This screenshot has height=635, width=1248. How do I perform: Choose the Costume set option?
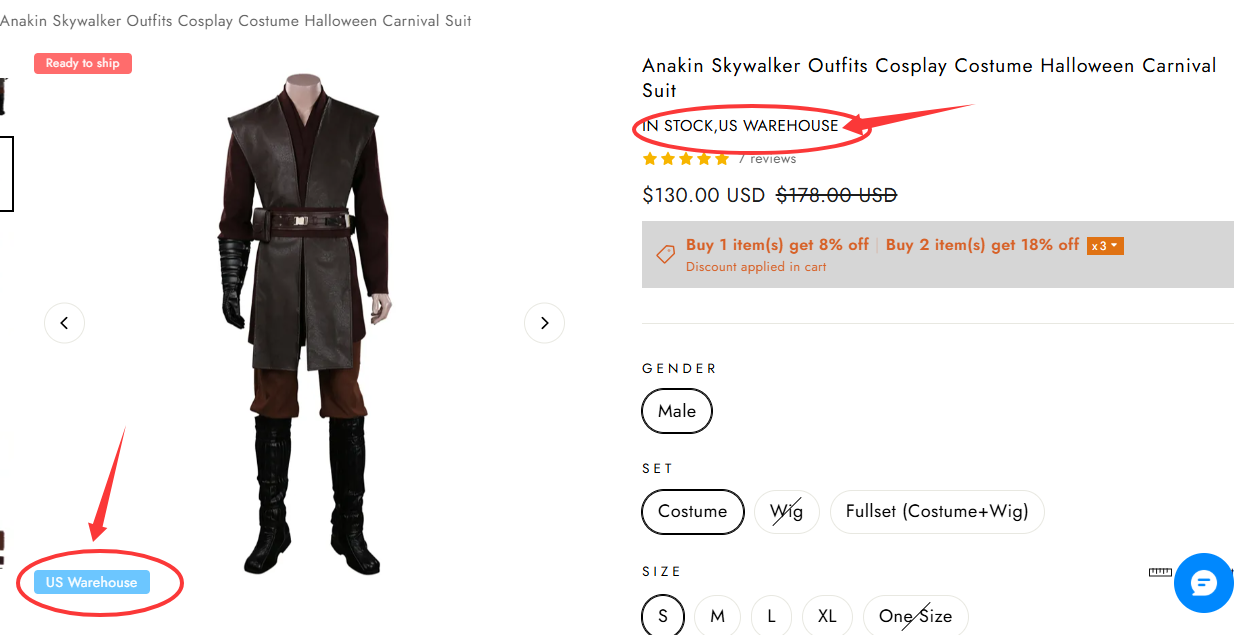tap(692, 512)
